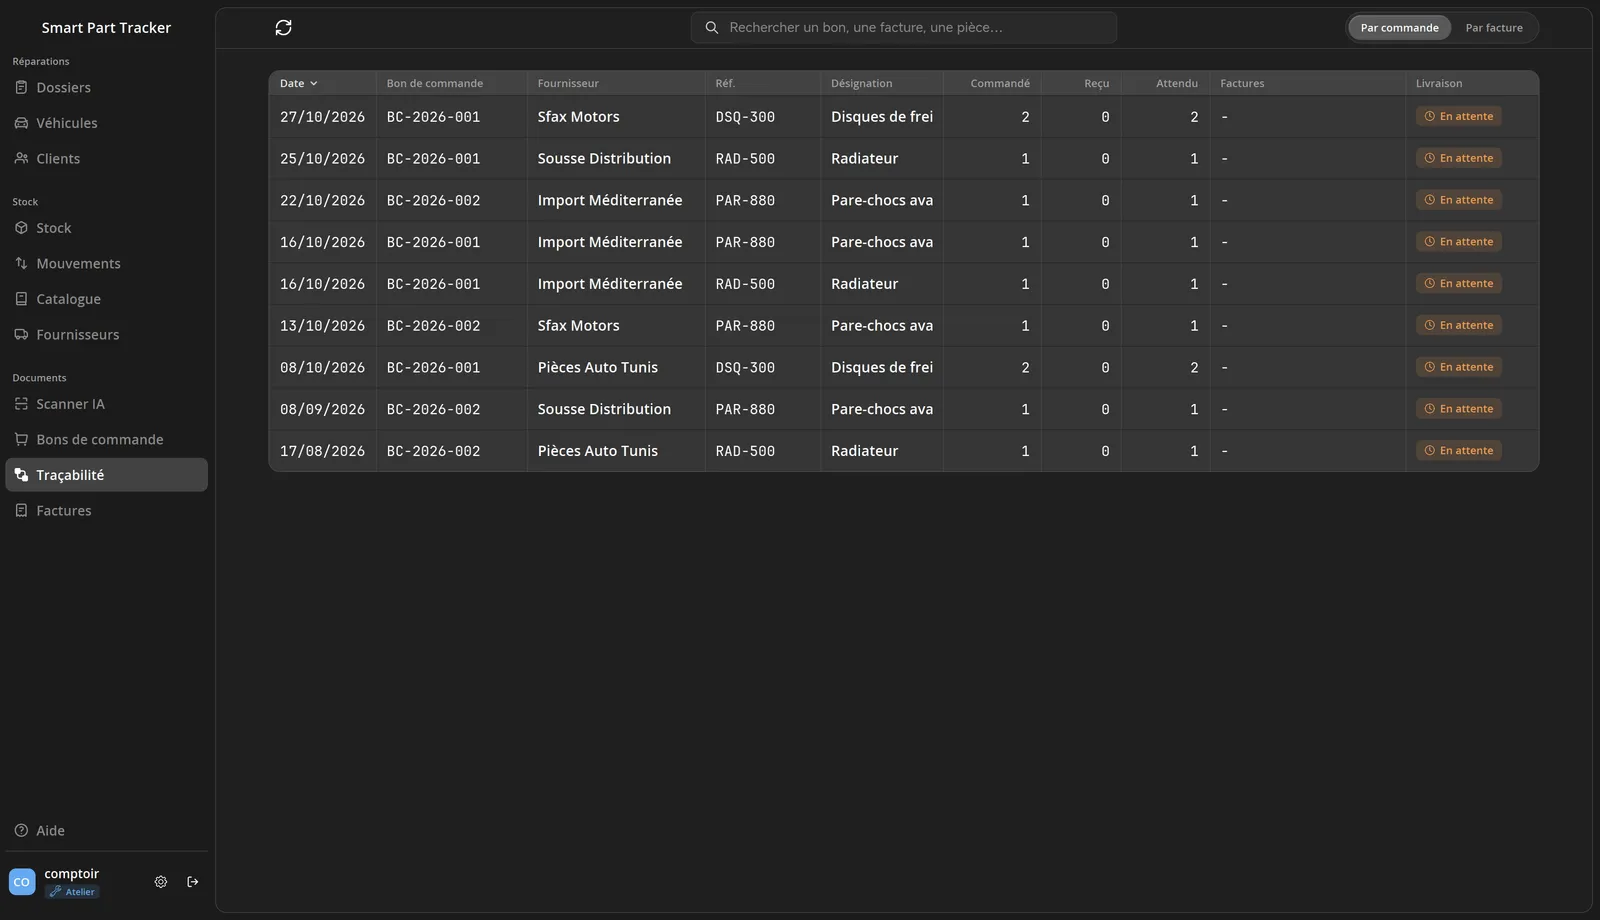Viewport: 1600px width, 920px height.
Task: Open the Catalogue page
Action: coord(106,299)
